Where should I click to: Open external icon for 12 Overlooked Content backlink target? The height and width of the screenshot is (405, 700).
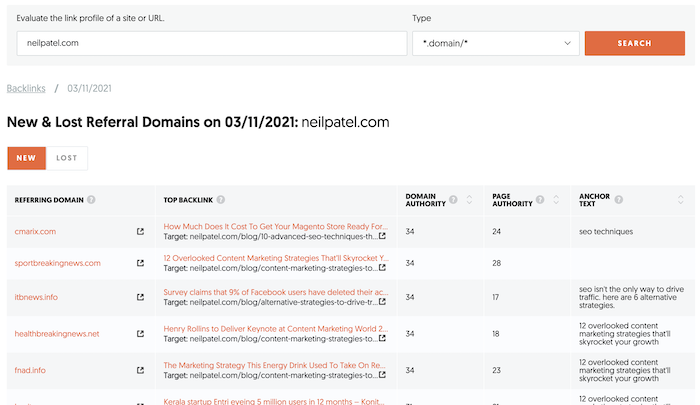[x=382, y=268]
